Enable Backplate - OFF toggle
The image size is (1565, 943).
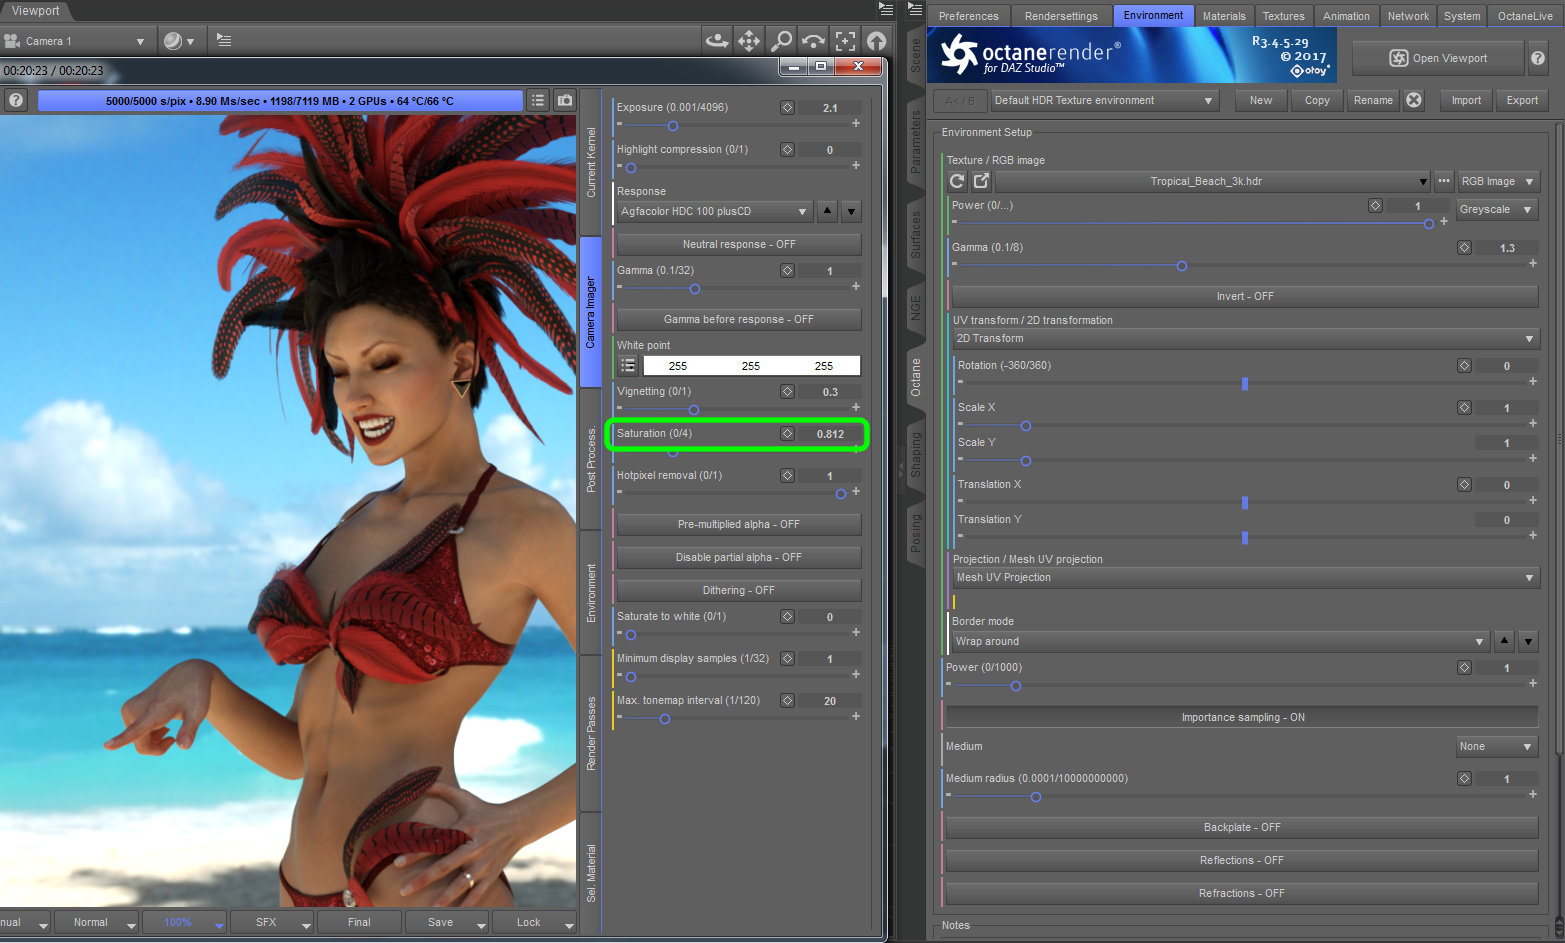pos(1241,827)
